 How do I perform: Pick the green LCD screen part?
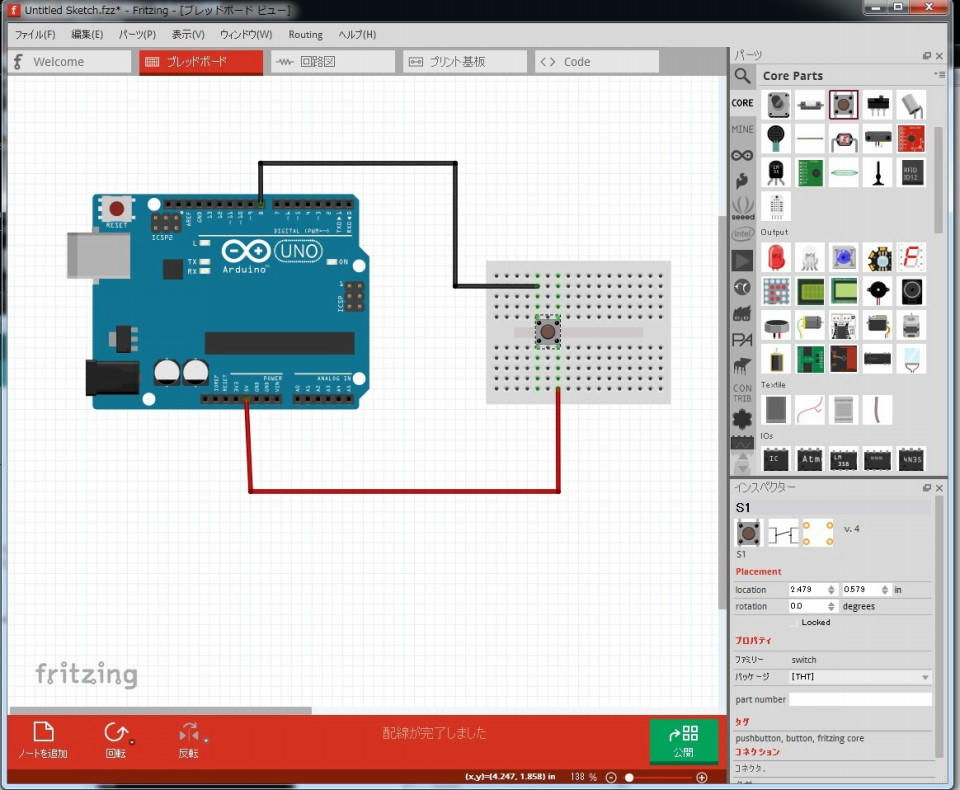(810, 291)
